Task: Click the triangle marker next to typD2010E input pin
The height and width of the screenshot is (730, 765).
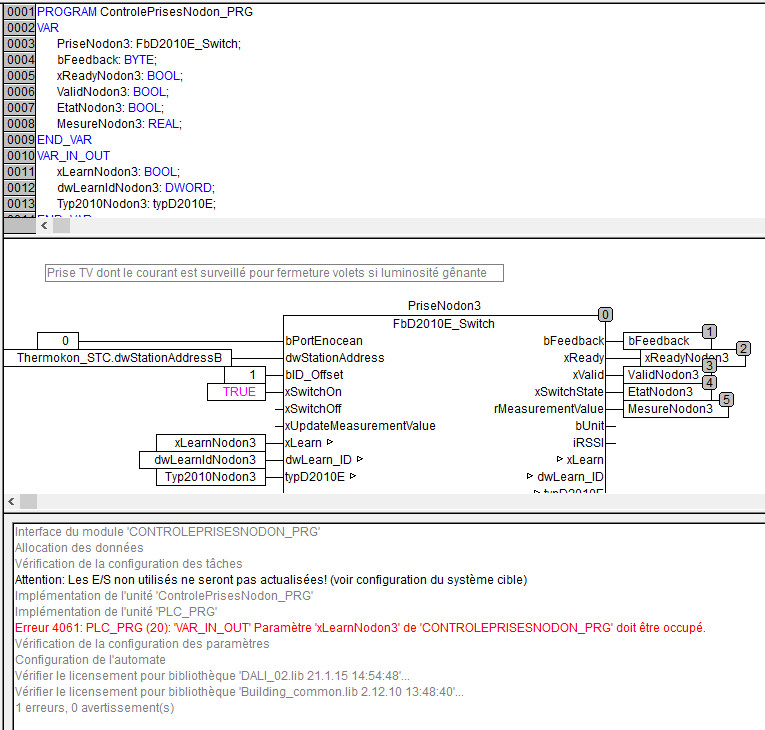Action: (x=352, y=477)
